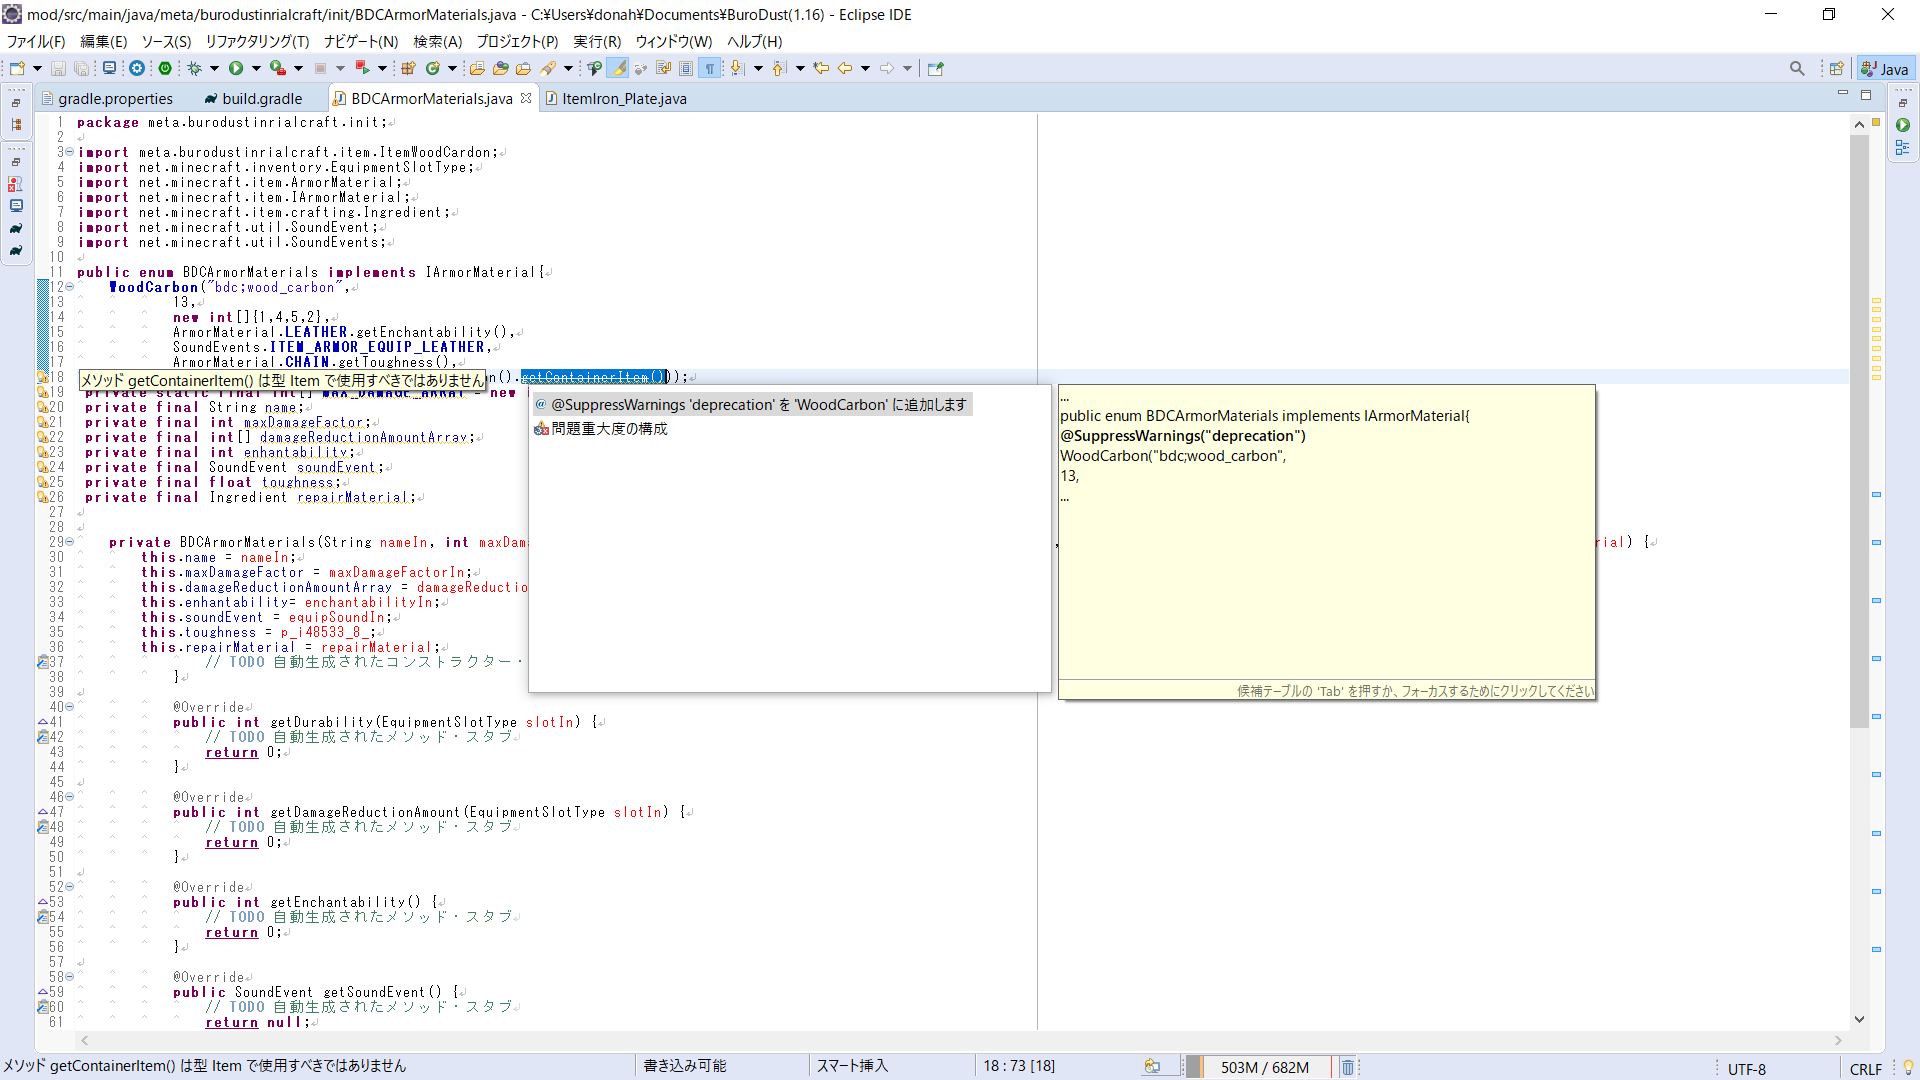Screen dimensions: 1920x1080
Task: Run the garbage collector trash icon
Action: click(1347, 1067)
